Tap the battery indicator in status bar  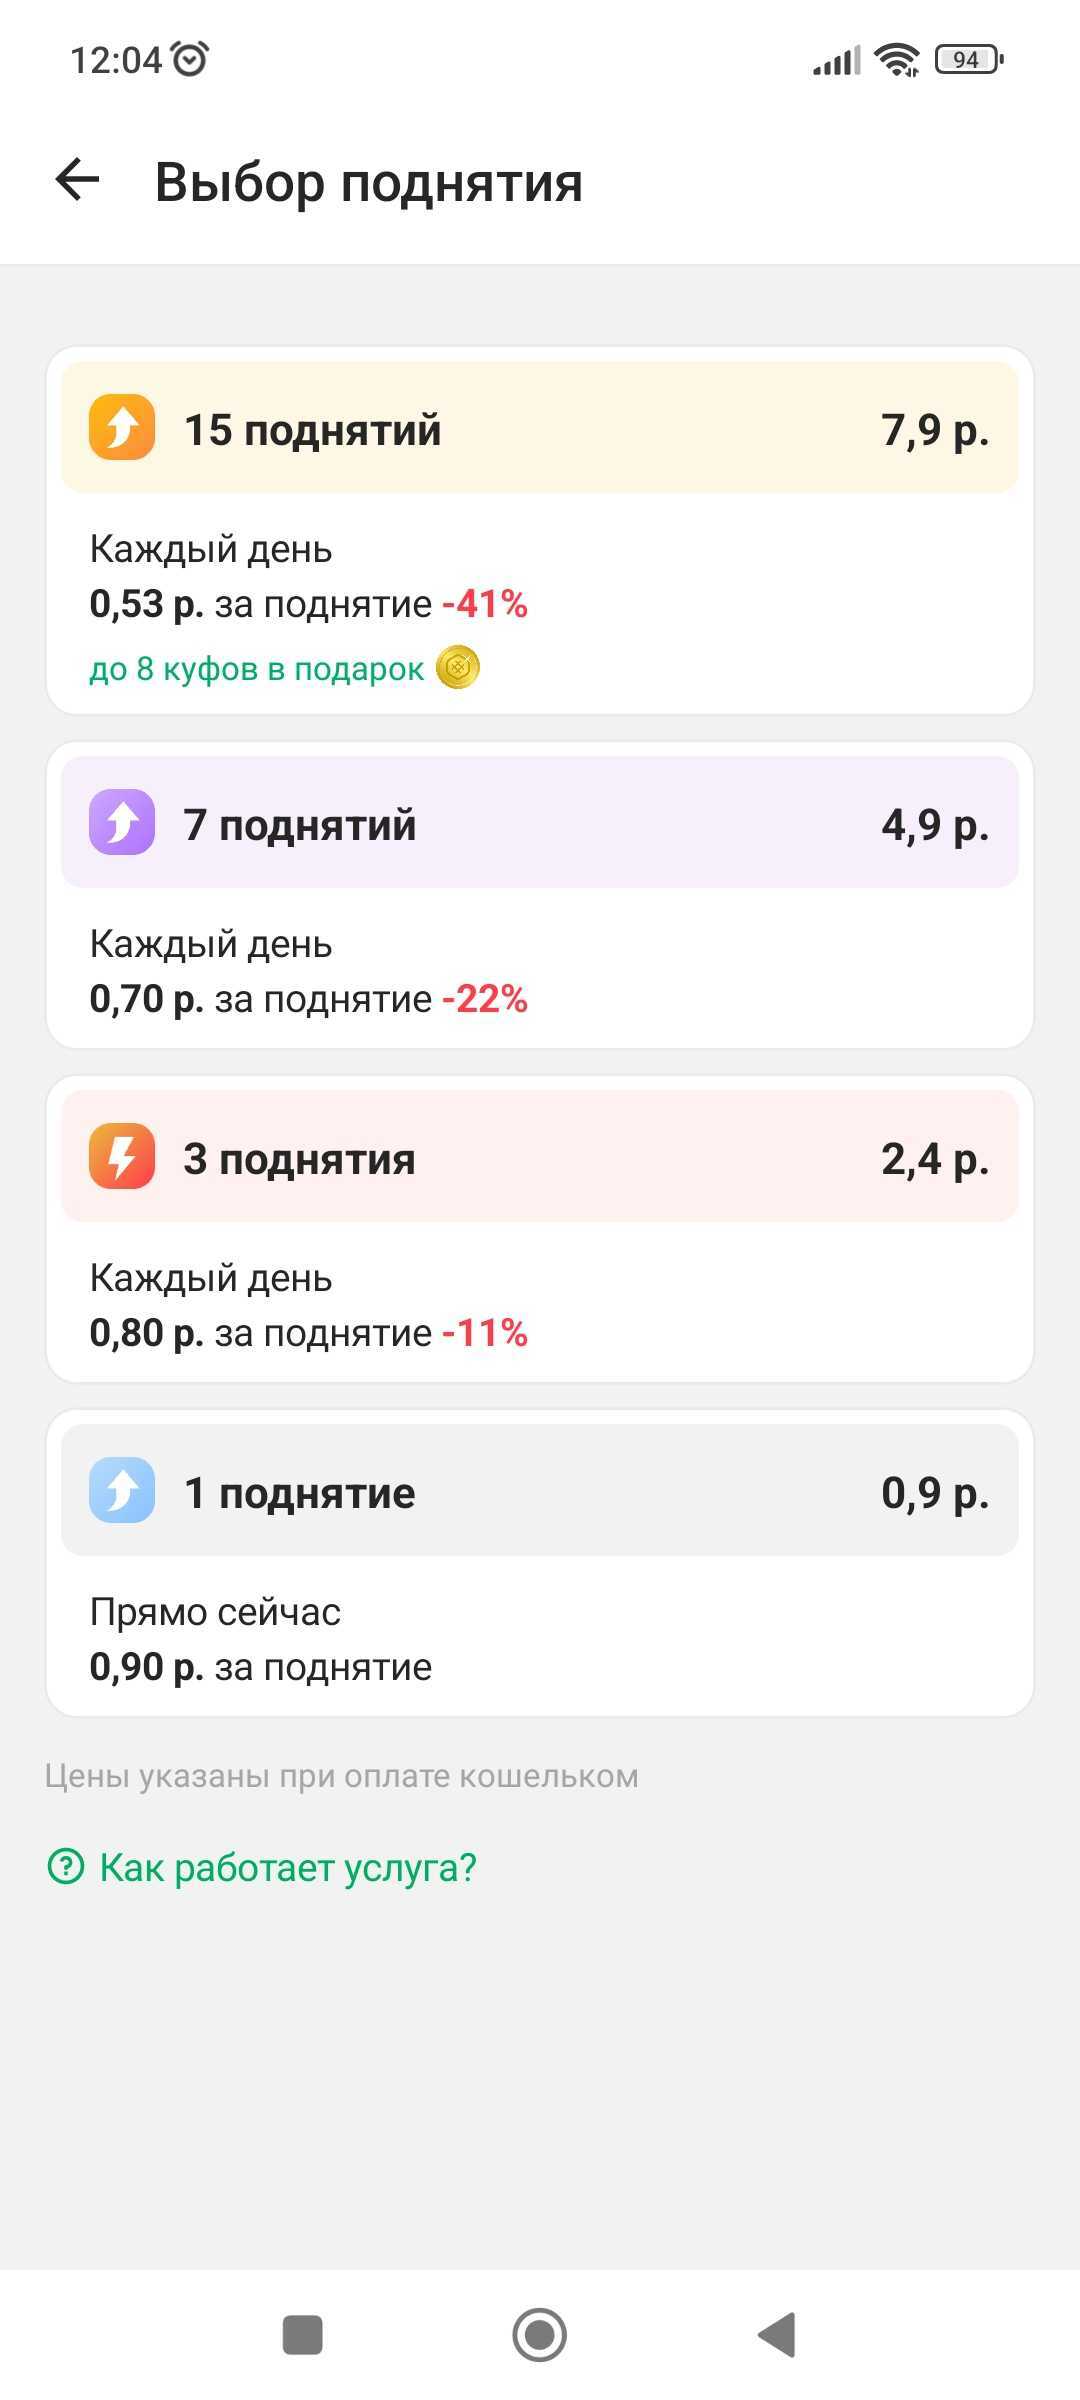(x=968, y=60)
